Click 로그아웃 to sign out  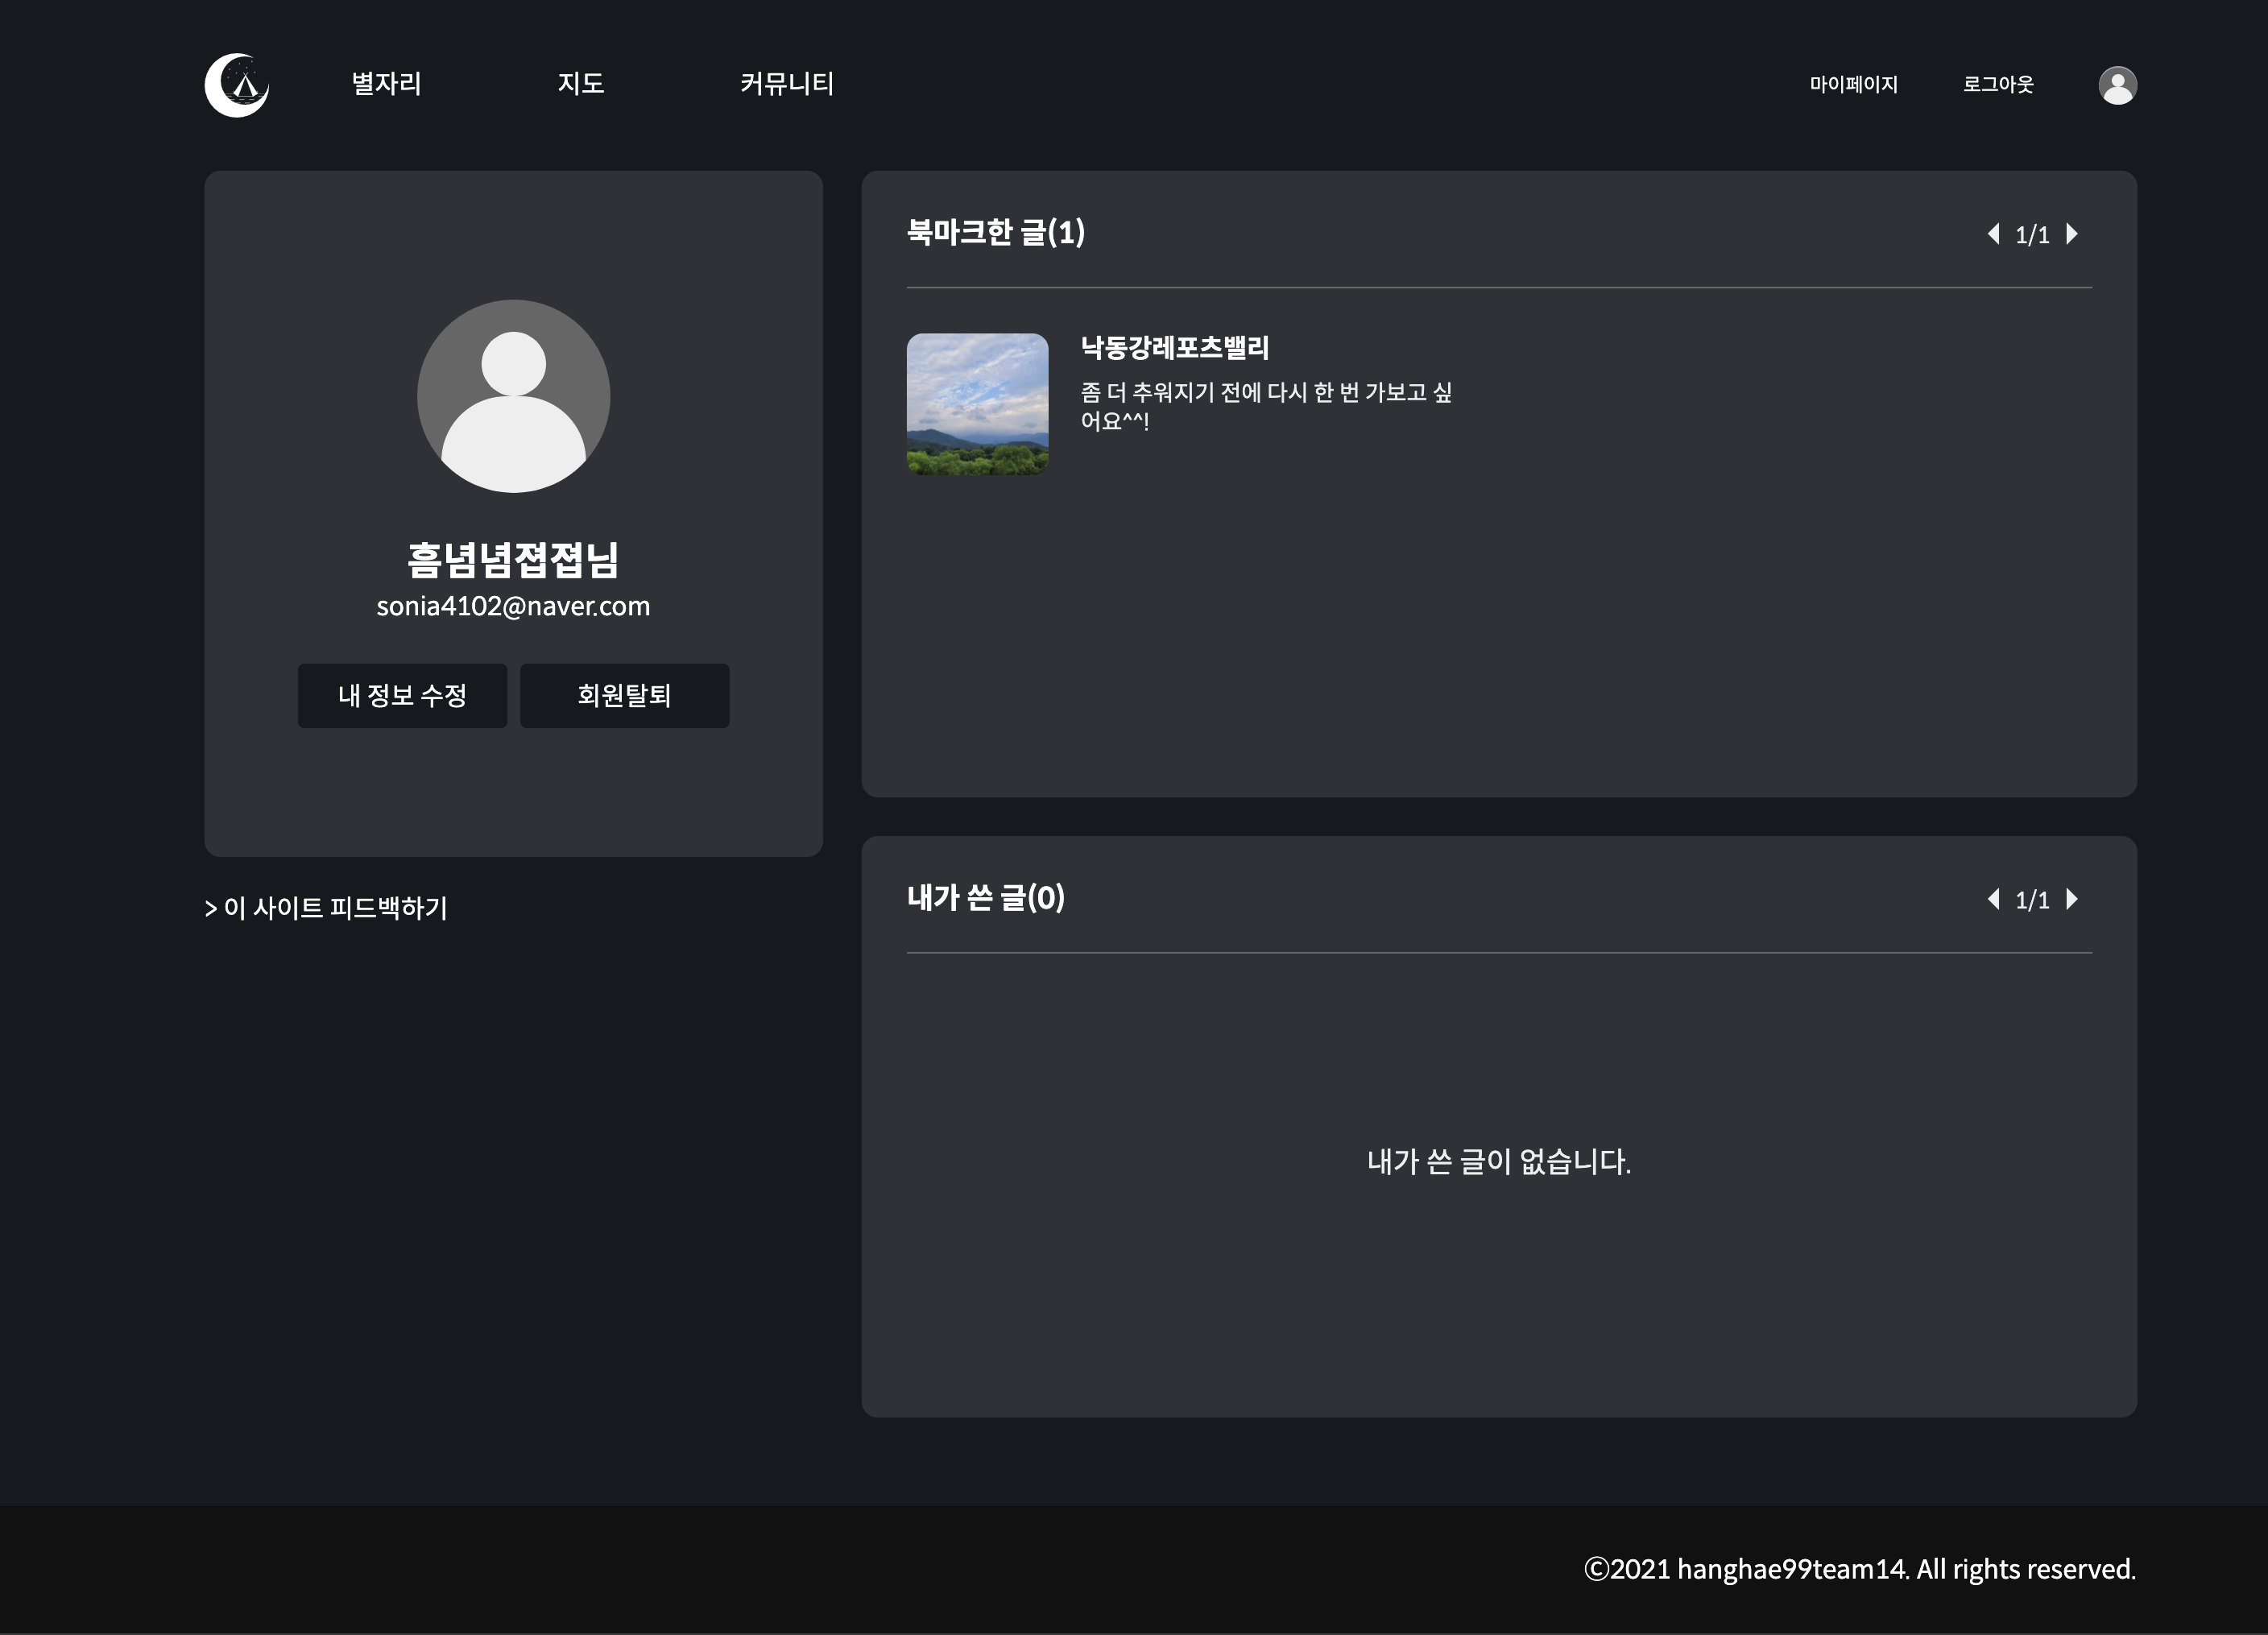(x=1997, y=85)
